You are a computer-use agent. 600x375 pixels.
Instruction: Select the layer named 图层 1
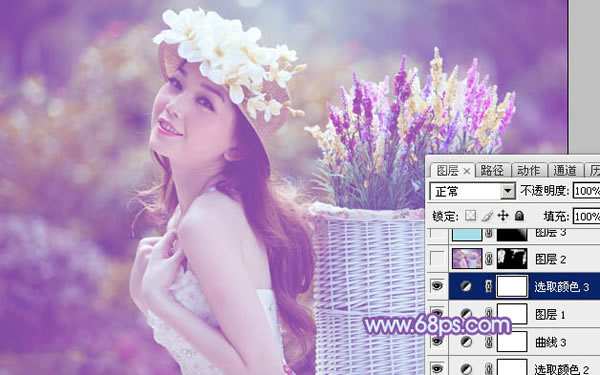tap(550, 315)
